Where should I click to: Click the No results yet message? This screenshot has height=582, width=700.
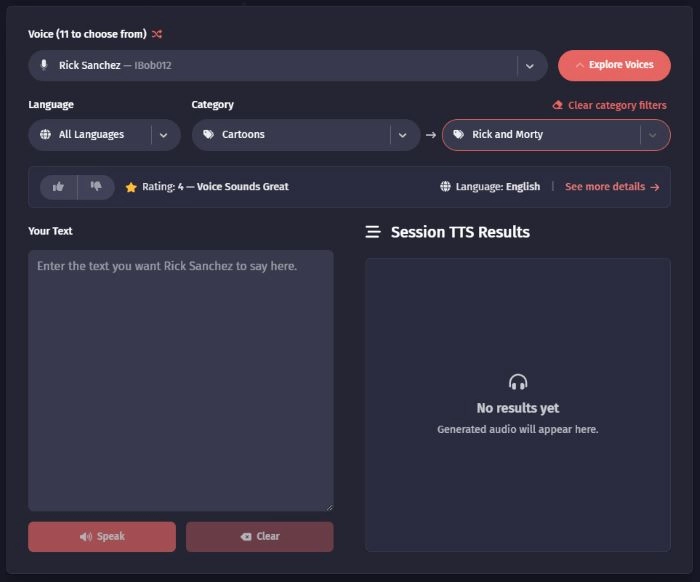[x=518, y=408]
